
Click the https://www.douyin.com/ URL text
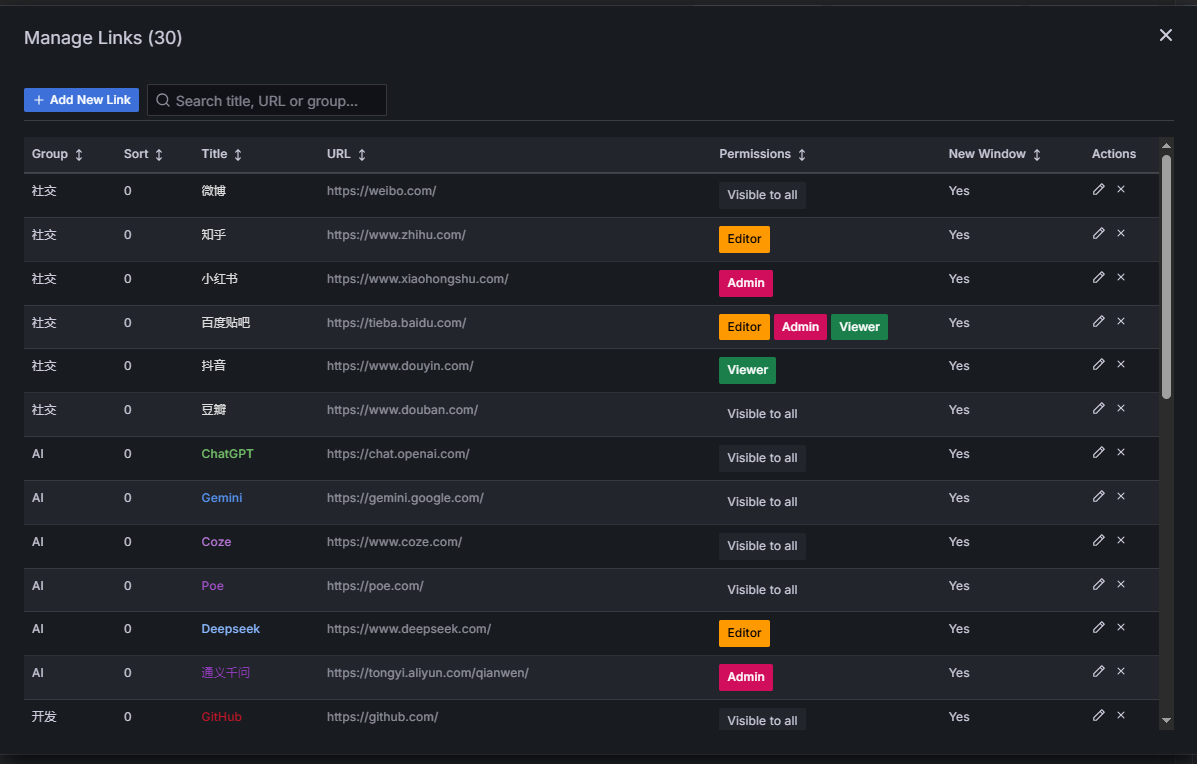pyautogui.click(x=400, y=366)
